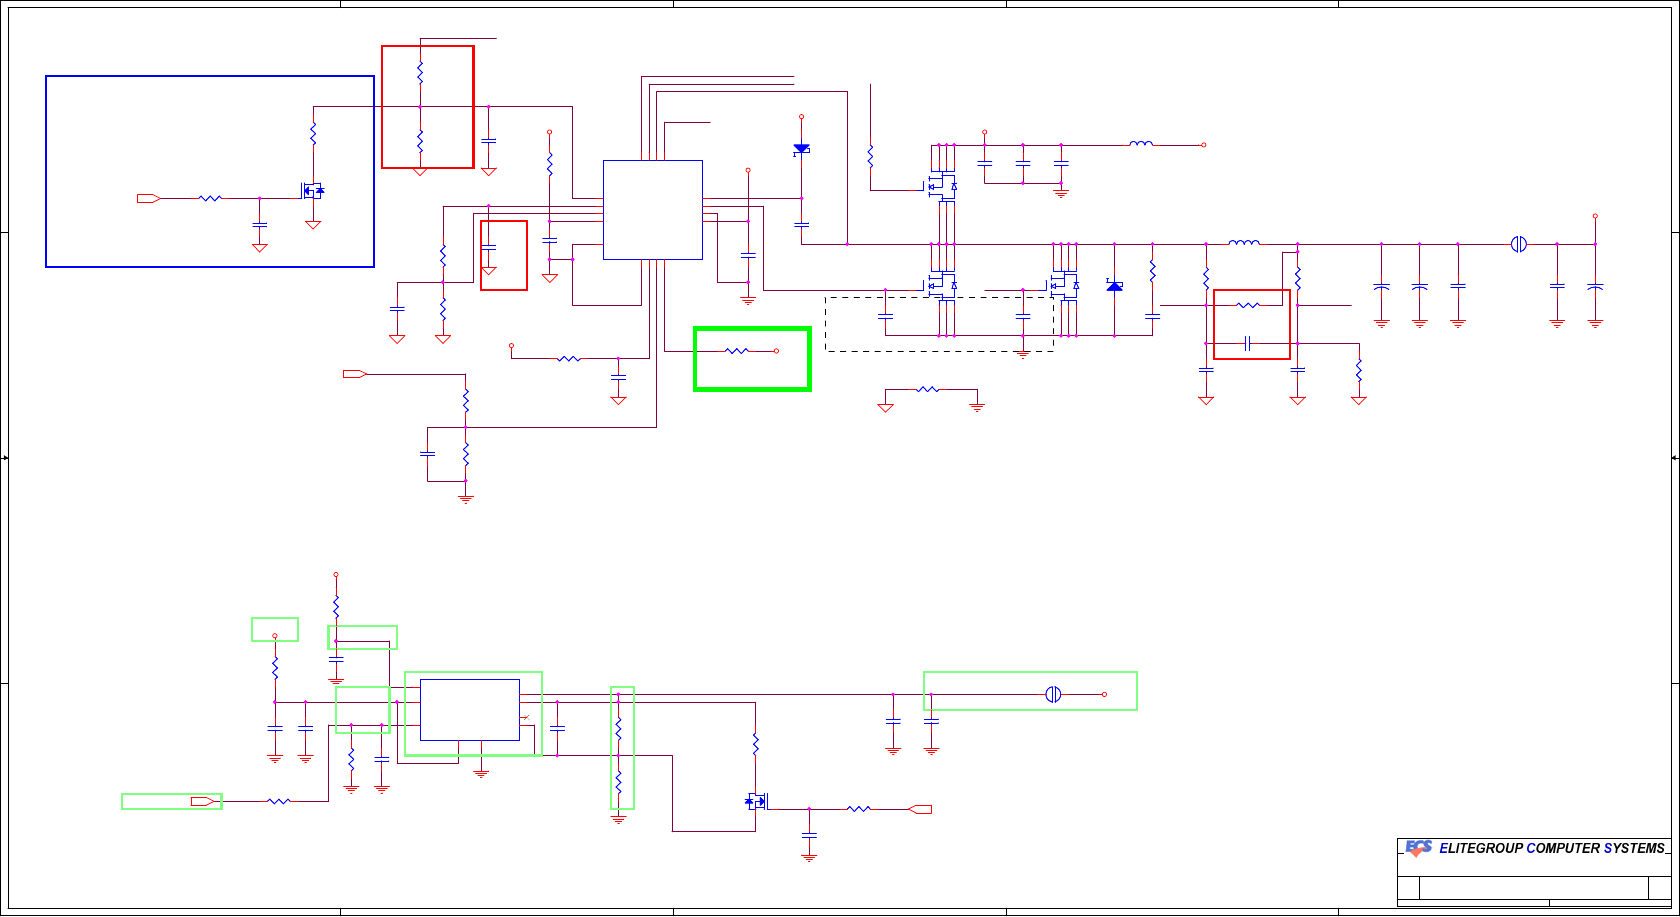This screenshot has width=1680, height=917.
Task: Select the resistor inside the bright green rectangle
Action: 737,351
